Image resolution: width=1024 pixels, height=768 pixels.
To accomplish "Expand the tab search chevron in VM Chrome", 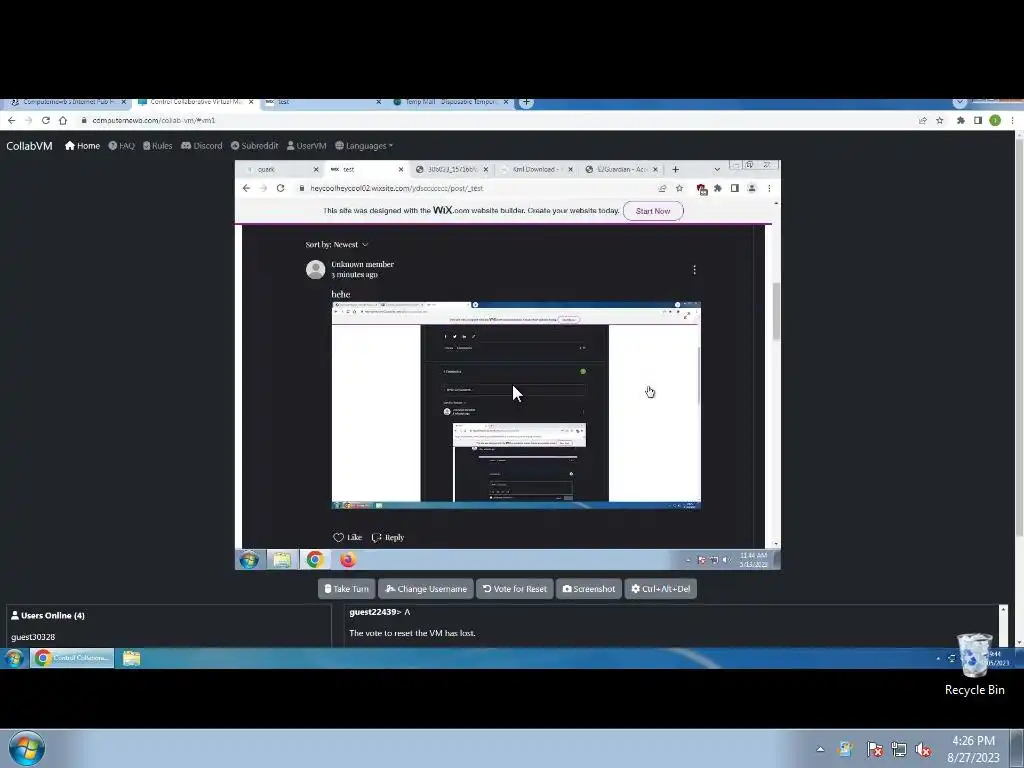I will click(x=717, y=169).
